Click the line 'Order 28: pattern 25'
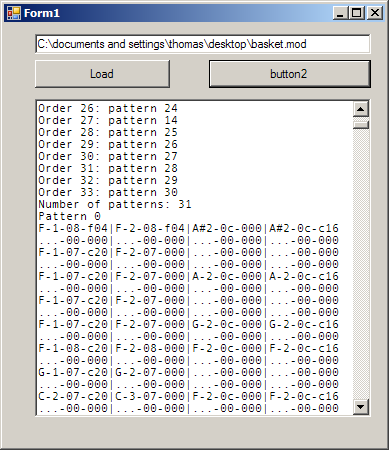The width and height of the screenshot is (389, 450). click(x=108, y=132)
